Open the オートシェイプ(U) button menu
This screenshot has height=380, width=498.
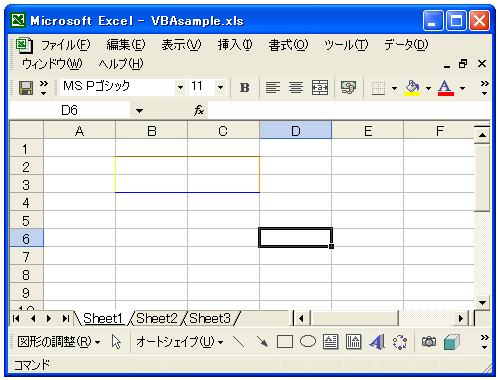coord(180,342)
